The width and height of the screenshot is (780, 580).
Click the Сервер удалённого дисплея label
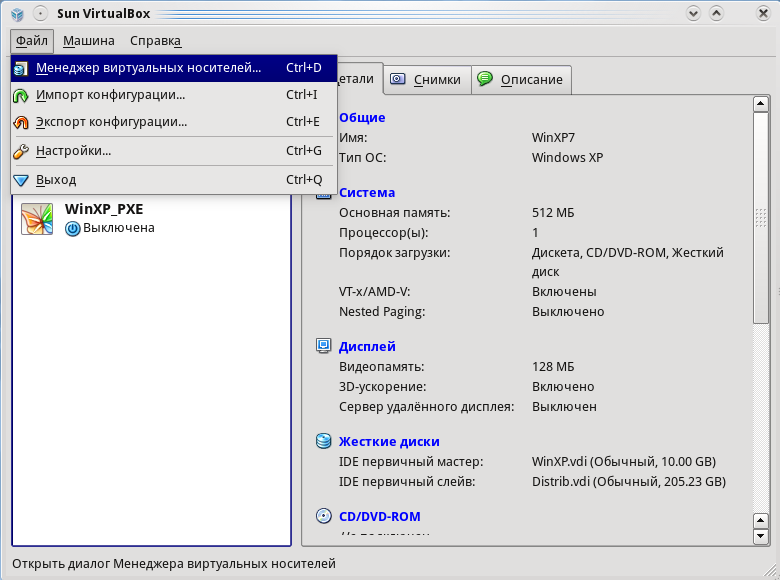coord(426,407)
